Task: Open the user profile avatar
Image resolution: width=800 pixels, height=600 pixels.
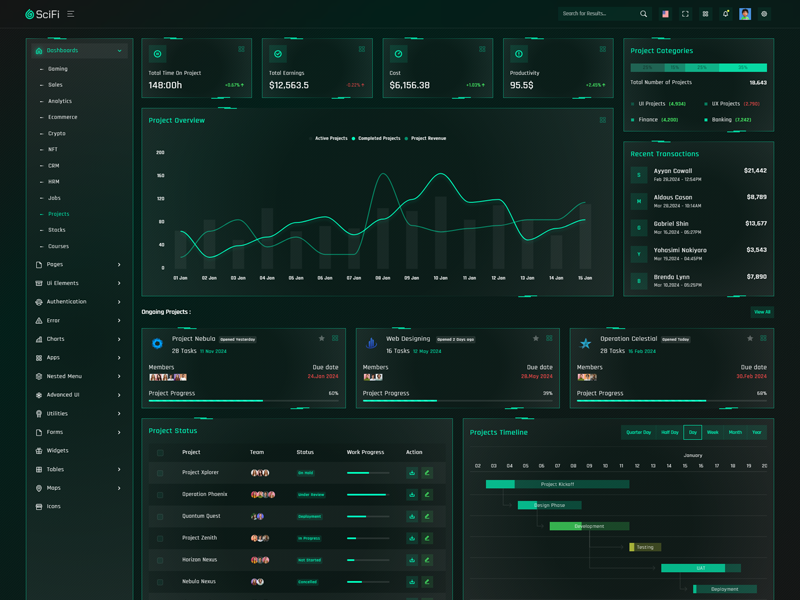Action: [745, 14]
